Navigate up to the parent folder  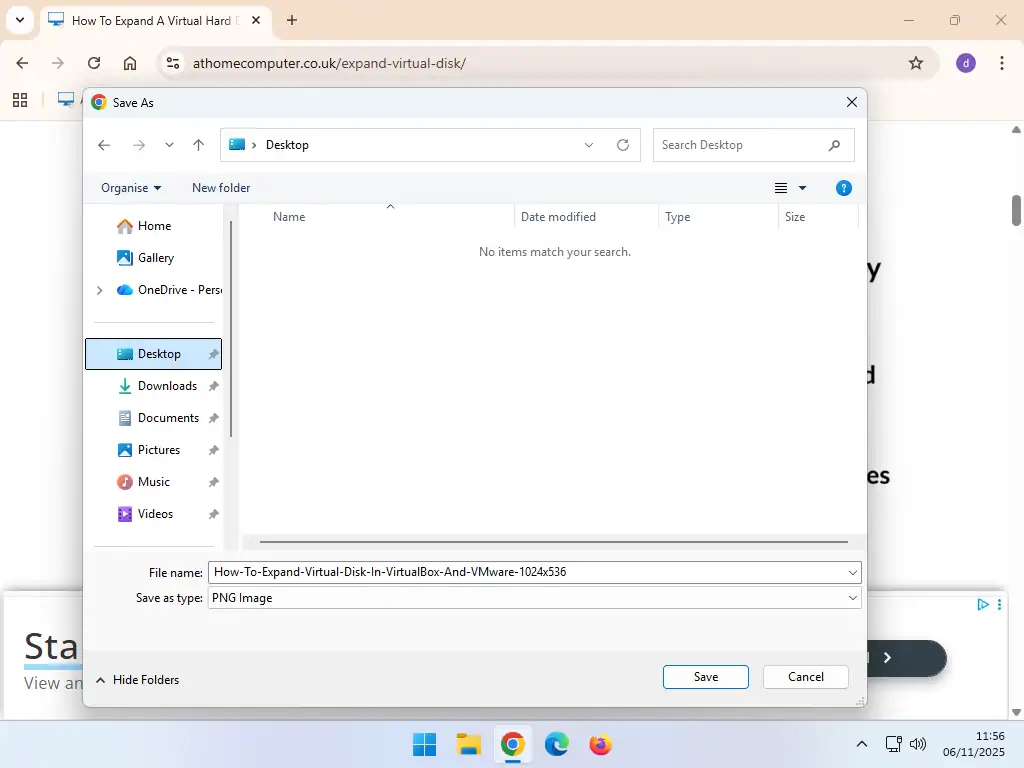coord(198,144)
